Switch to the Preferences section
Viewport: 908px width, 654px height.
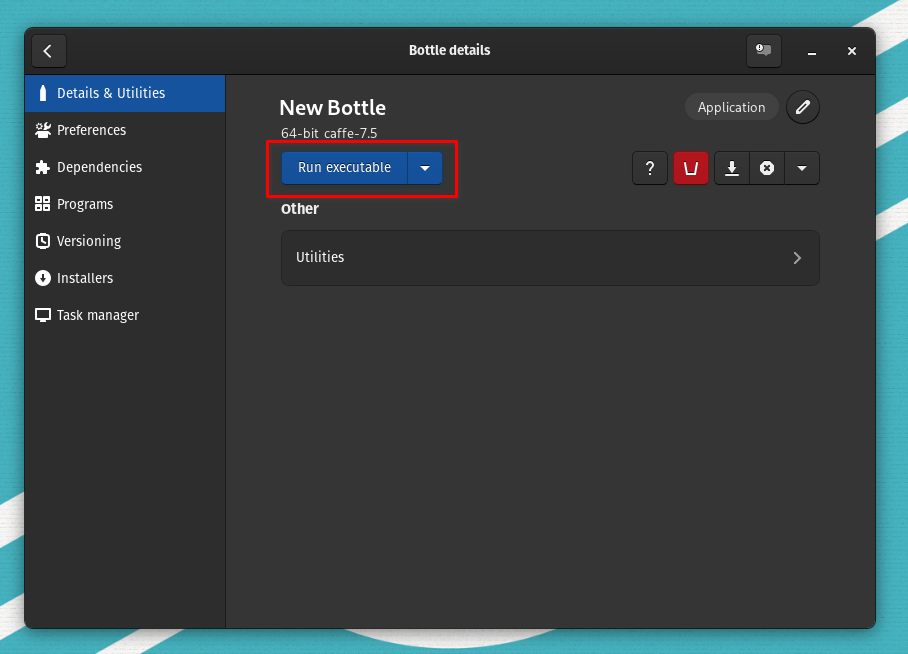tap(91, 130)
